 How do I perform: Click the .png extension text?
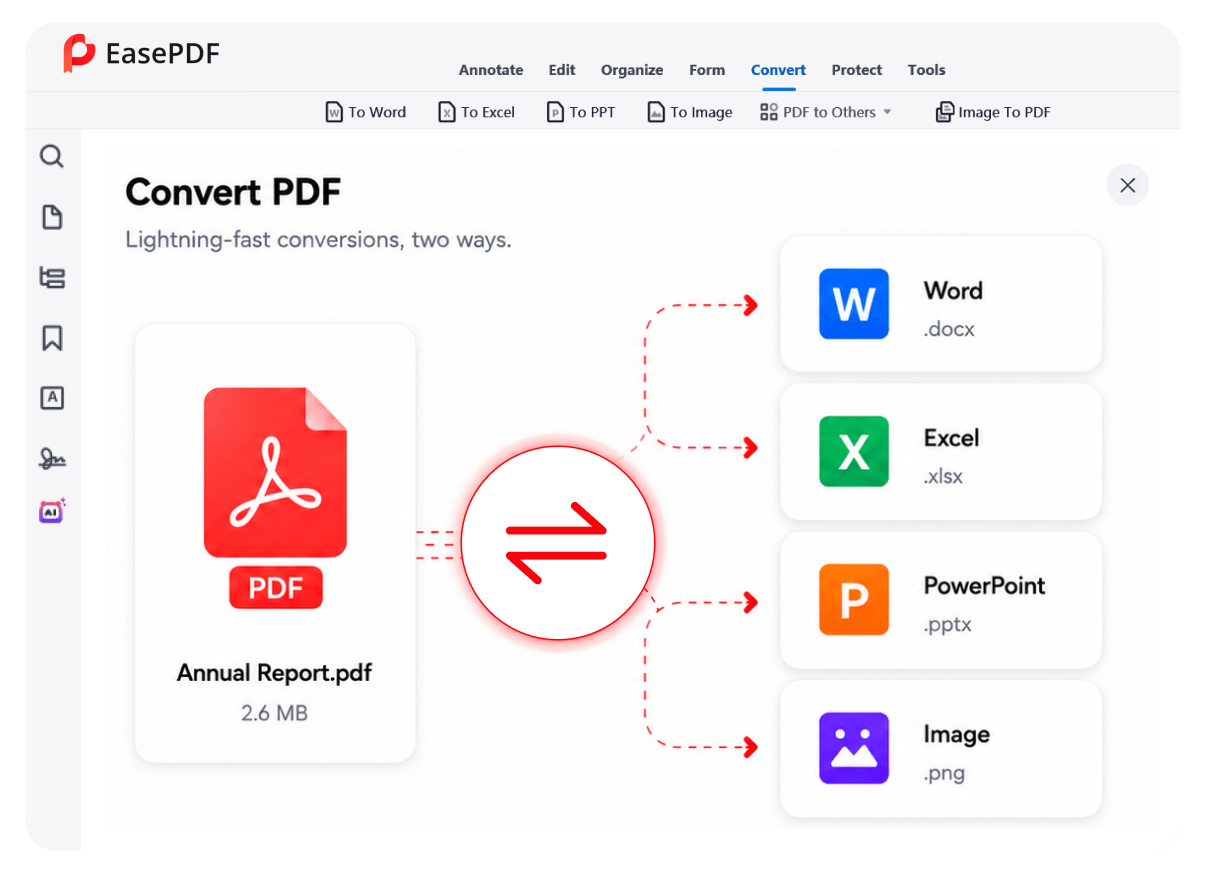point(945,774)
